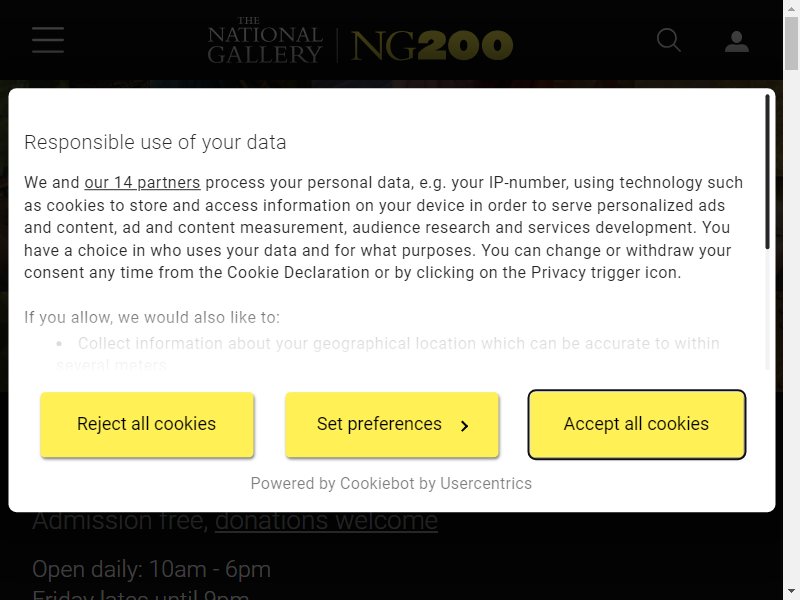Open the user account profile icon
This screenshot has width=800, height=600.
tap(737, 41)
